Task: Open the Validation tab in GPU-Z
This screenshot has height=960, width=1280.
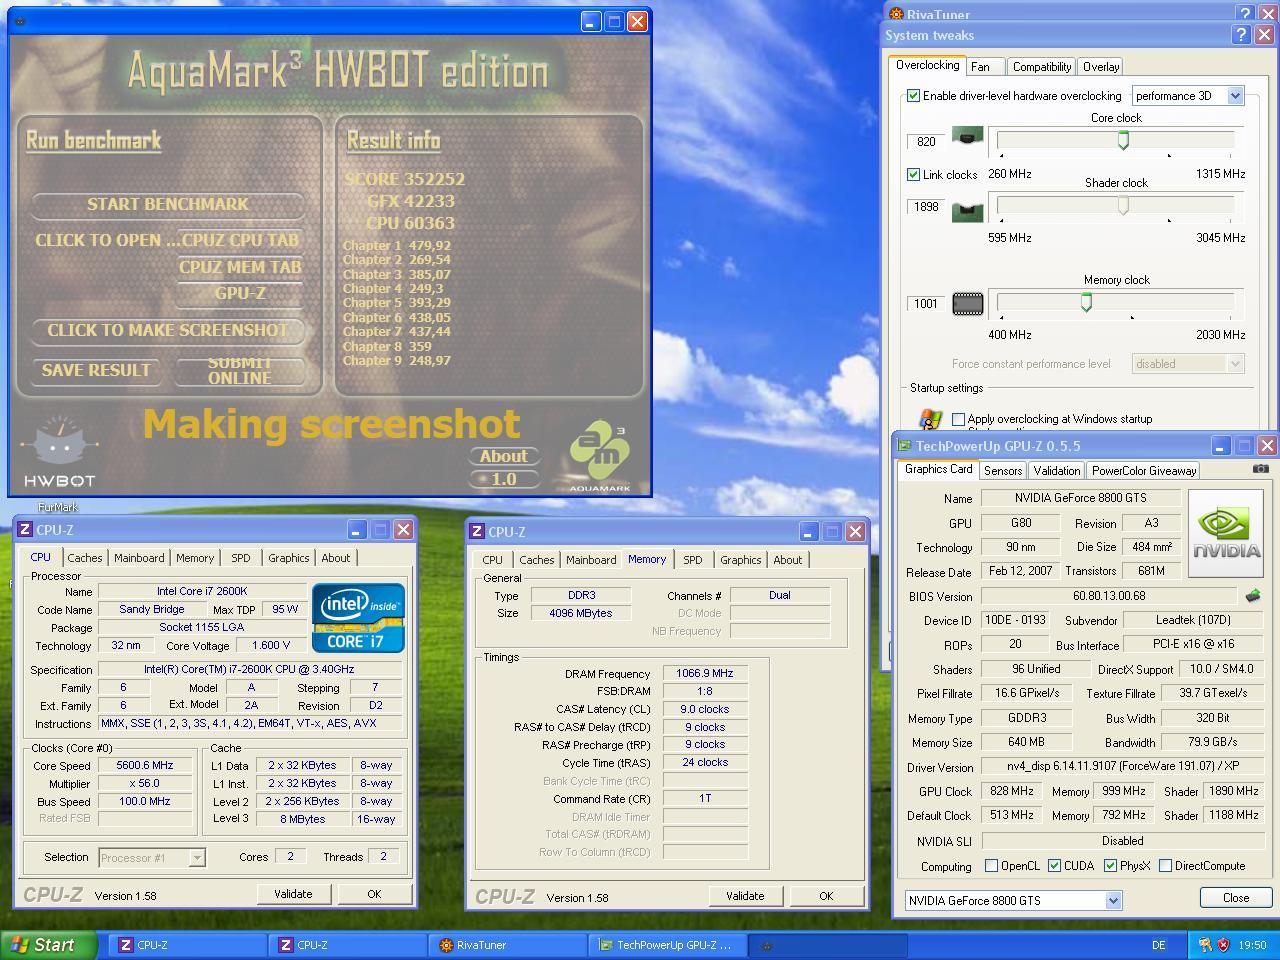Action: 1057,471
